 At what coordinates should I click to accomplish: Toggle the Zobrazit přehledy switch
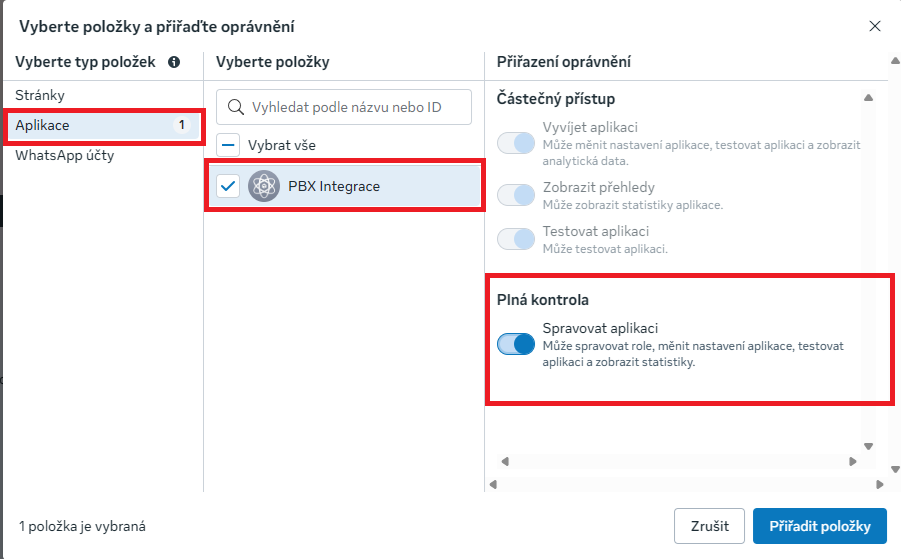(x=517, y=195)
